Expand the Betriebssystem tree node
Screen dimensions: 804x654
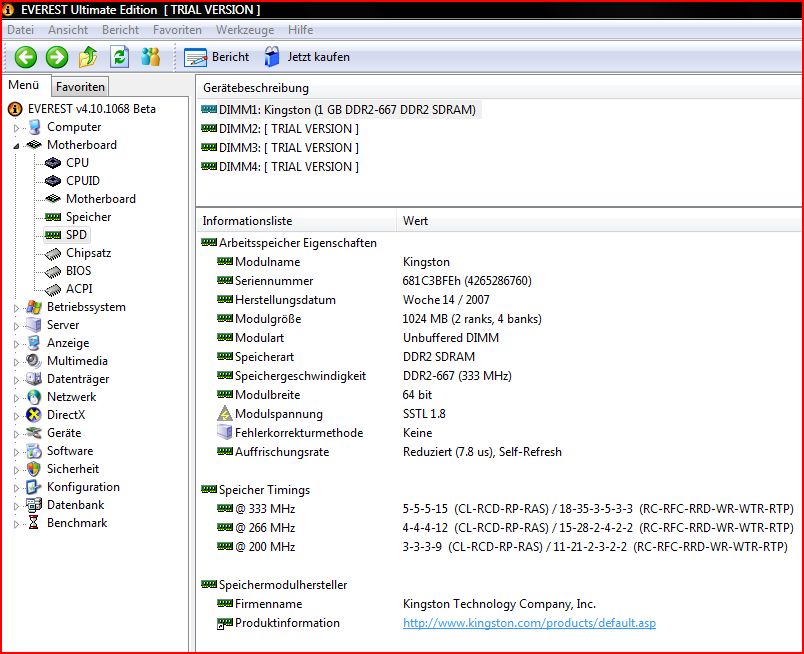(x=16, y=308)
